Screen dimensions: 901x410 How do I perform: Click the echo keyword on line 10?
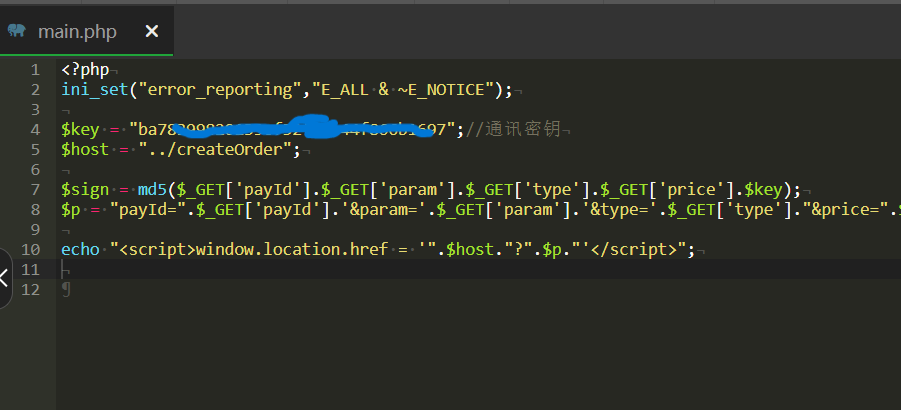coord(80,250)
